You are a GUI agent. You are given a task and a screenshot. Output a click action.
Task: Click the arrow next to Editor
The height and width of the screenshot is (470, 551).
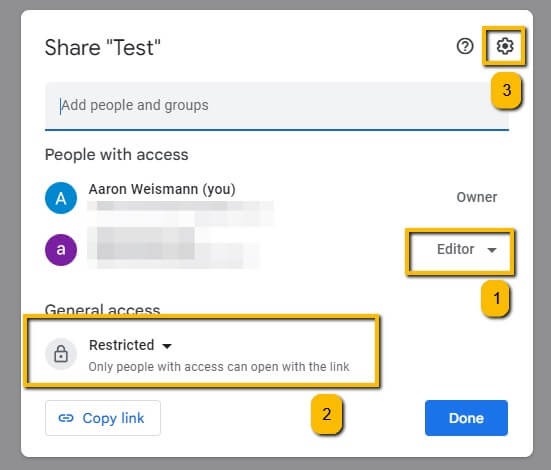coord(492,250)
